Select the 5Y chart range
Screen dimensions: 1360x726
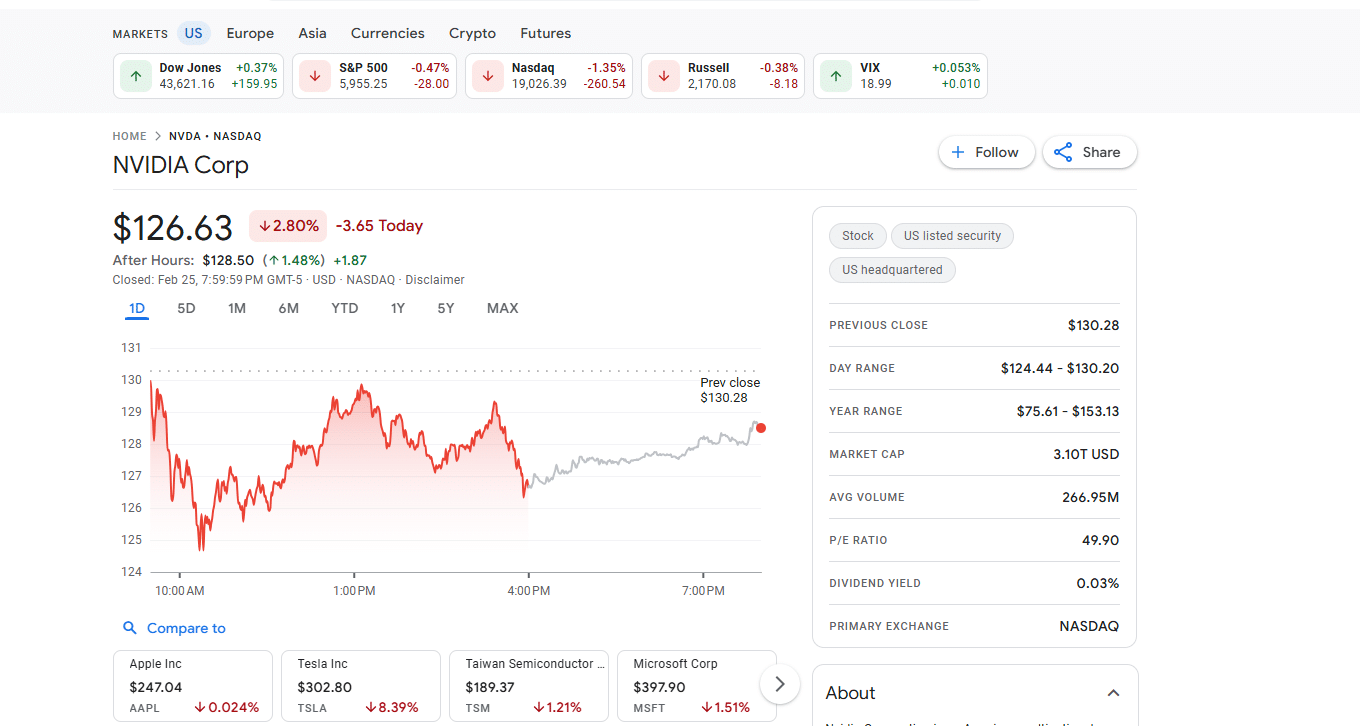[446, 308]
